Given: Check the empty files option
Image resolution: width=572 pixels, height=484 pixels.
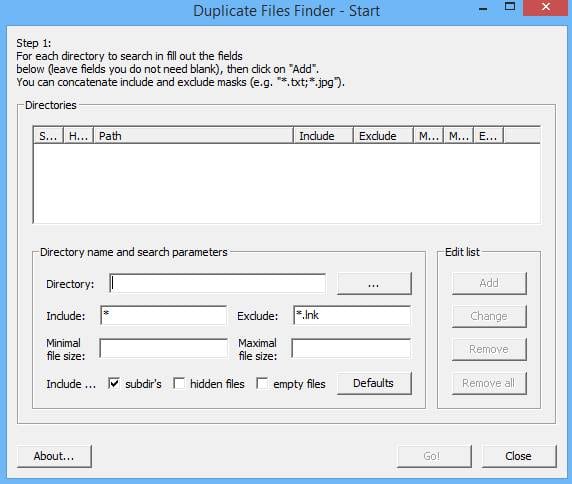Looking at the screenshot, I should click(x=262, y=383).
